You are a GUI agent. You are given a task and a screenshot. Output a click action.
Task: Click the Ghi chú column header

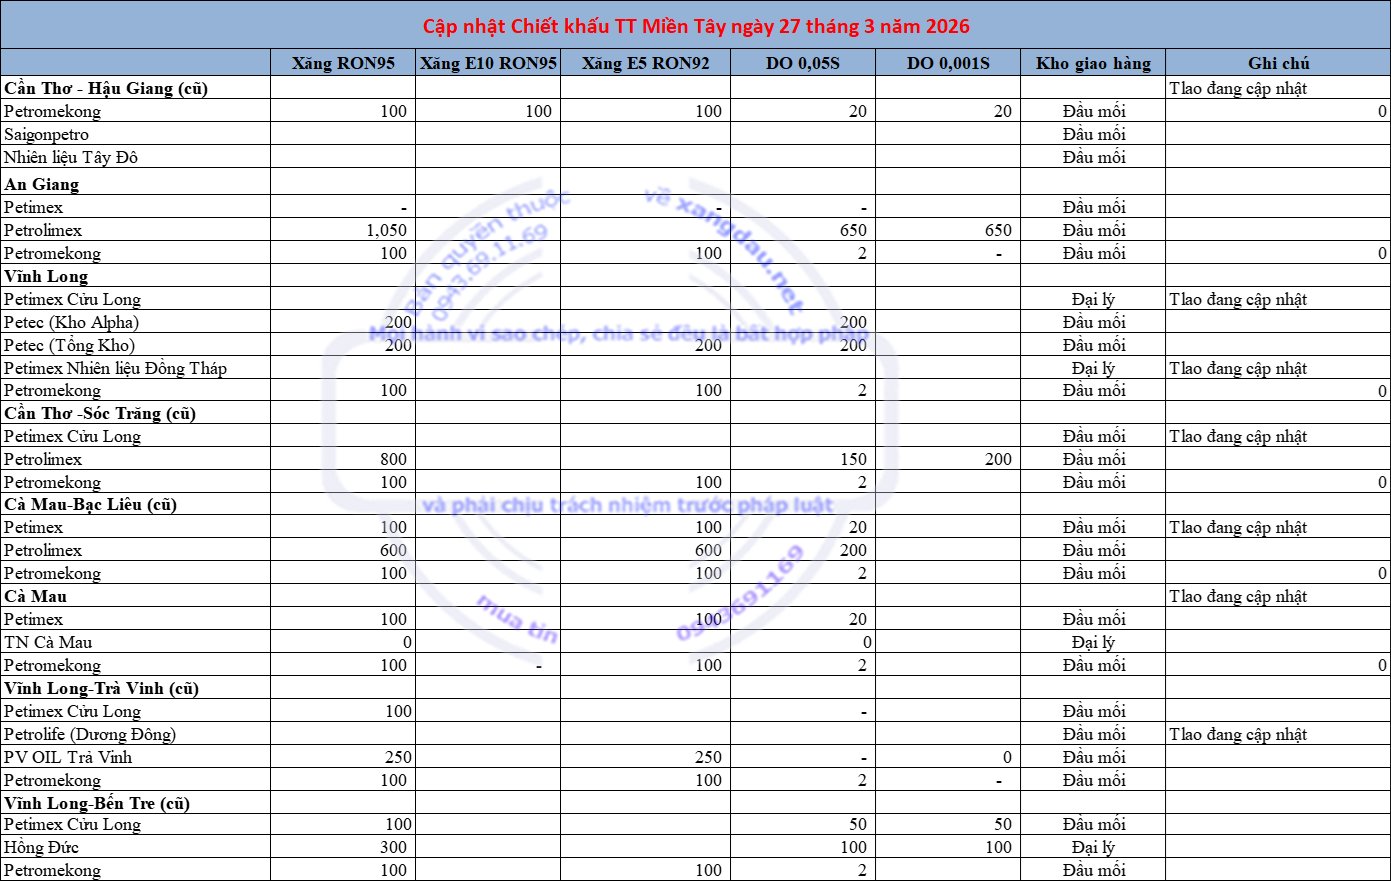(x=1278, y=63)
